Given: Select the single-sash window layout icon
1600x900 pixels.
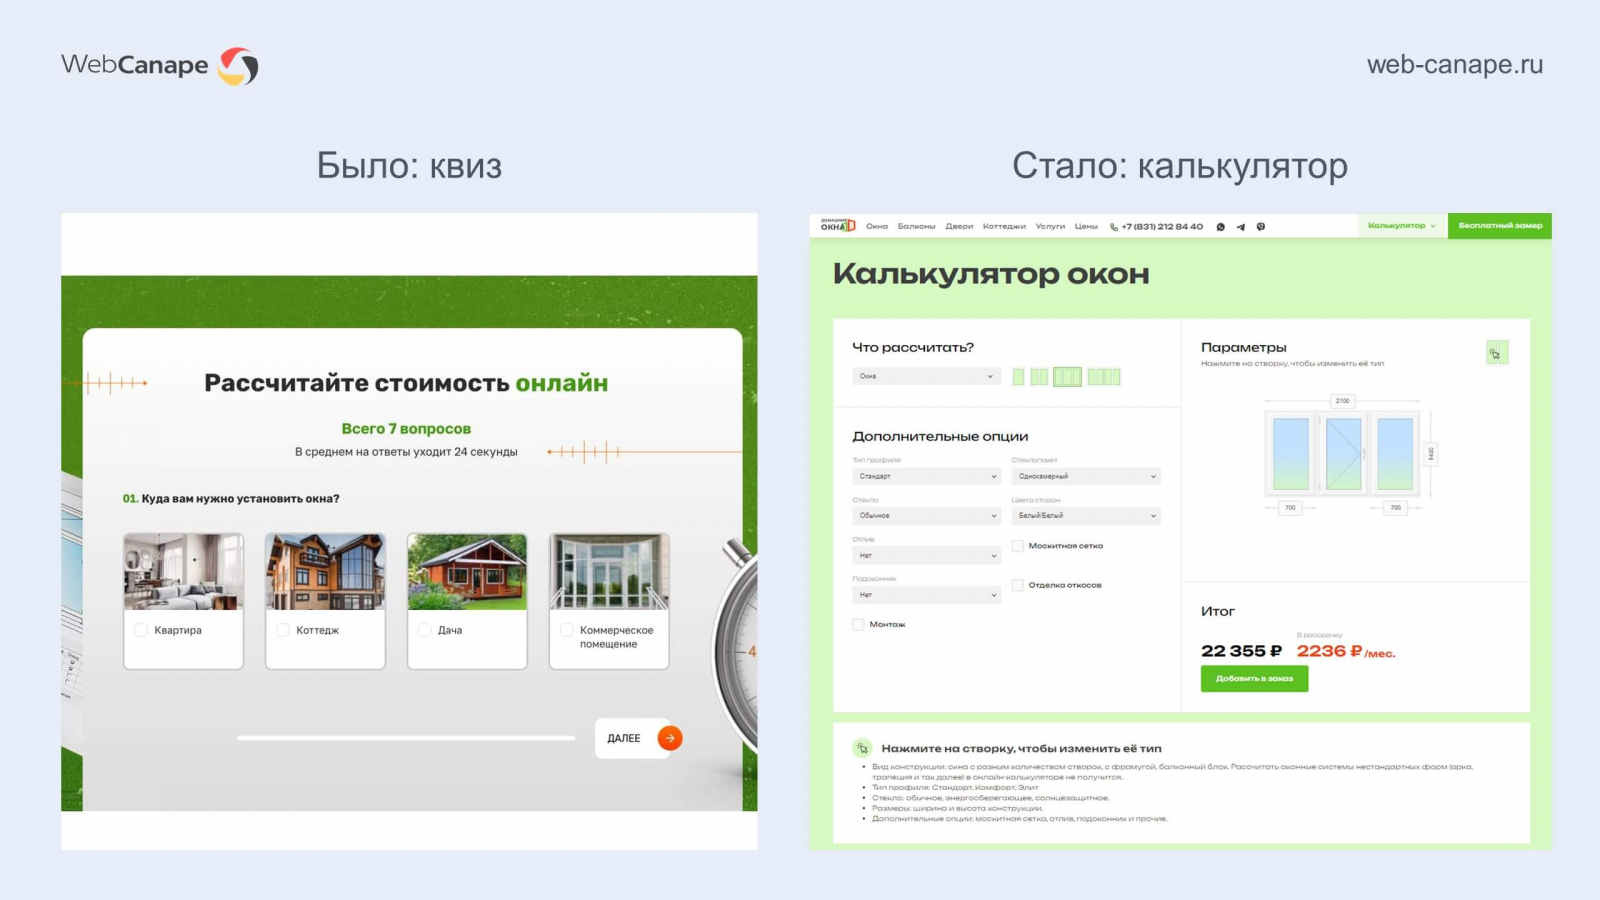Looking at the screenshot, I should point(1018,377).
